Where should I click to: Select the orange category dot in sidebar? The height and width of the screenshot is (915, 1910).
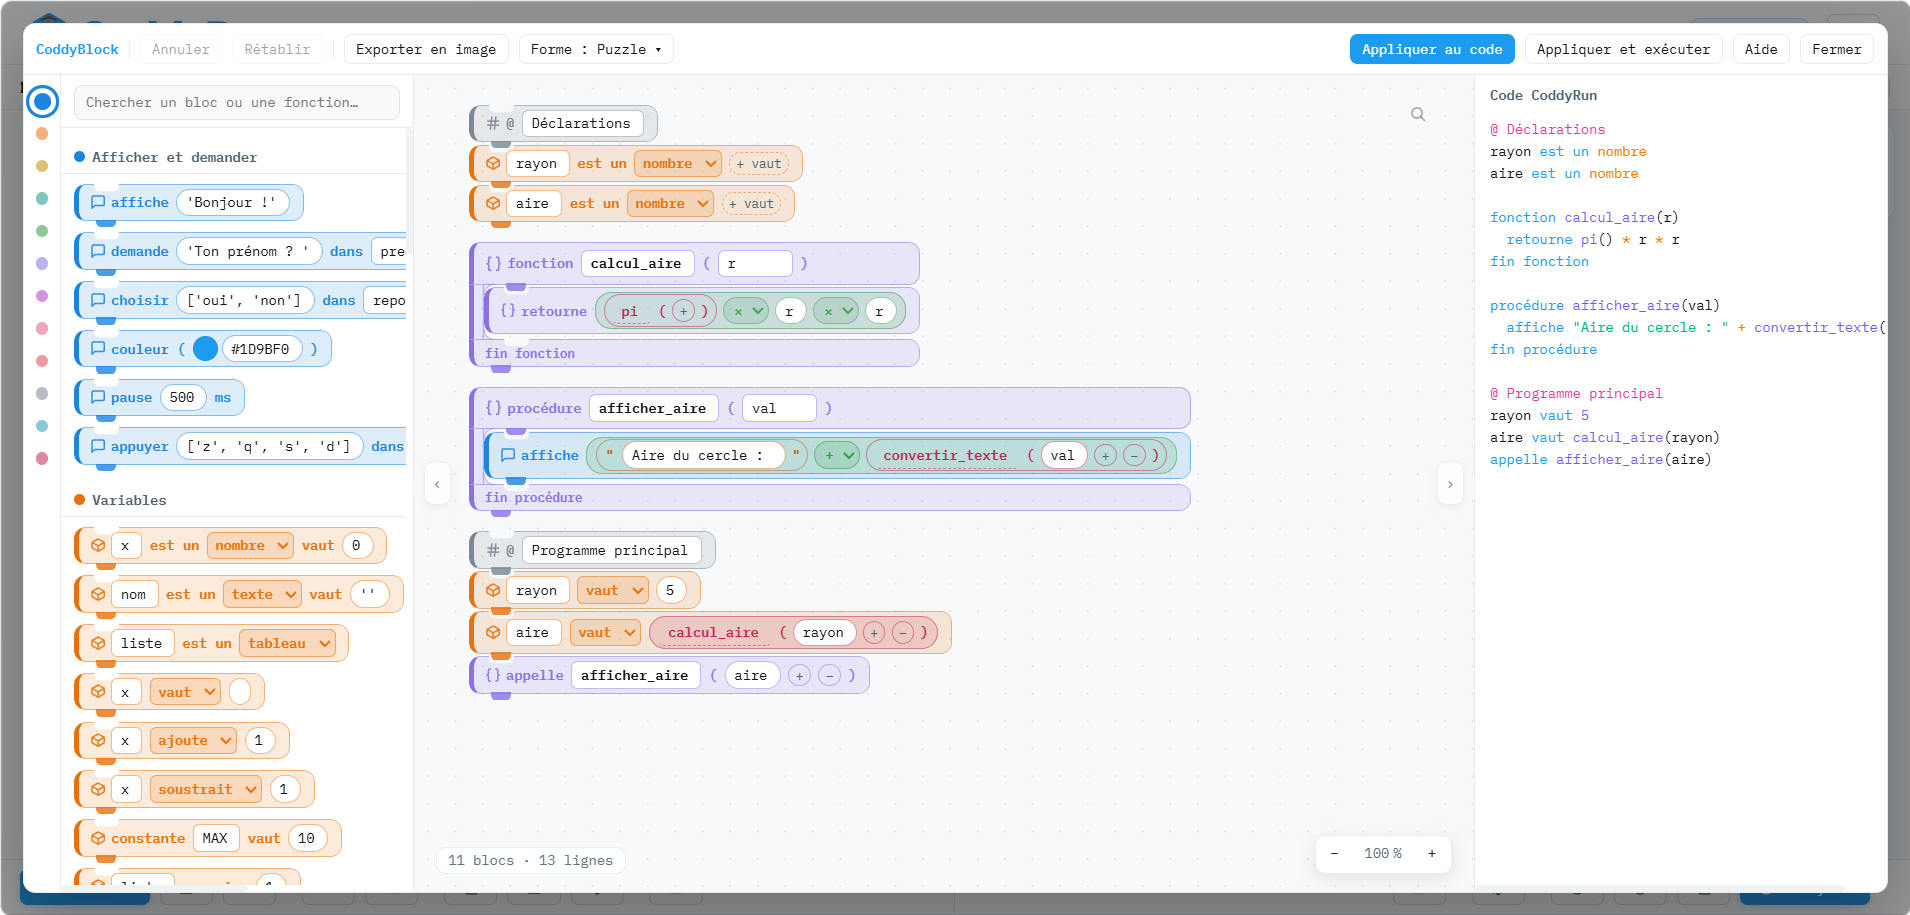tap(42, 133)
